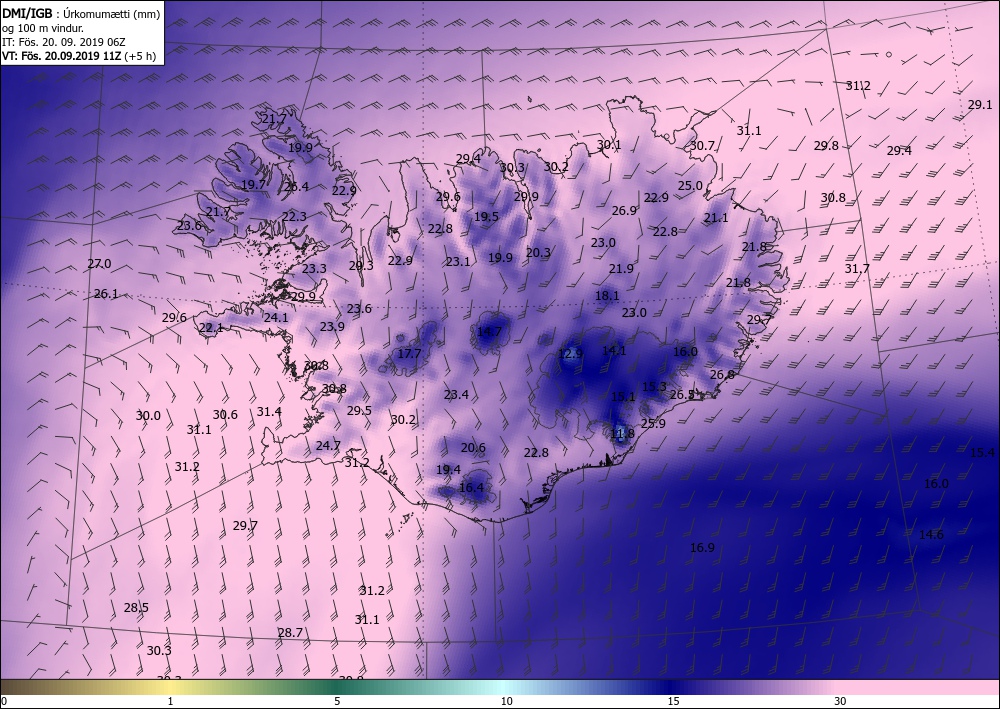Viewport: 1000px width, 709px height.
Task: Click the 22.1 map value
Action: (x=211, y=328)
